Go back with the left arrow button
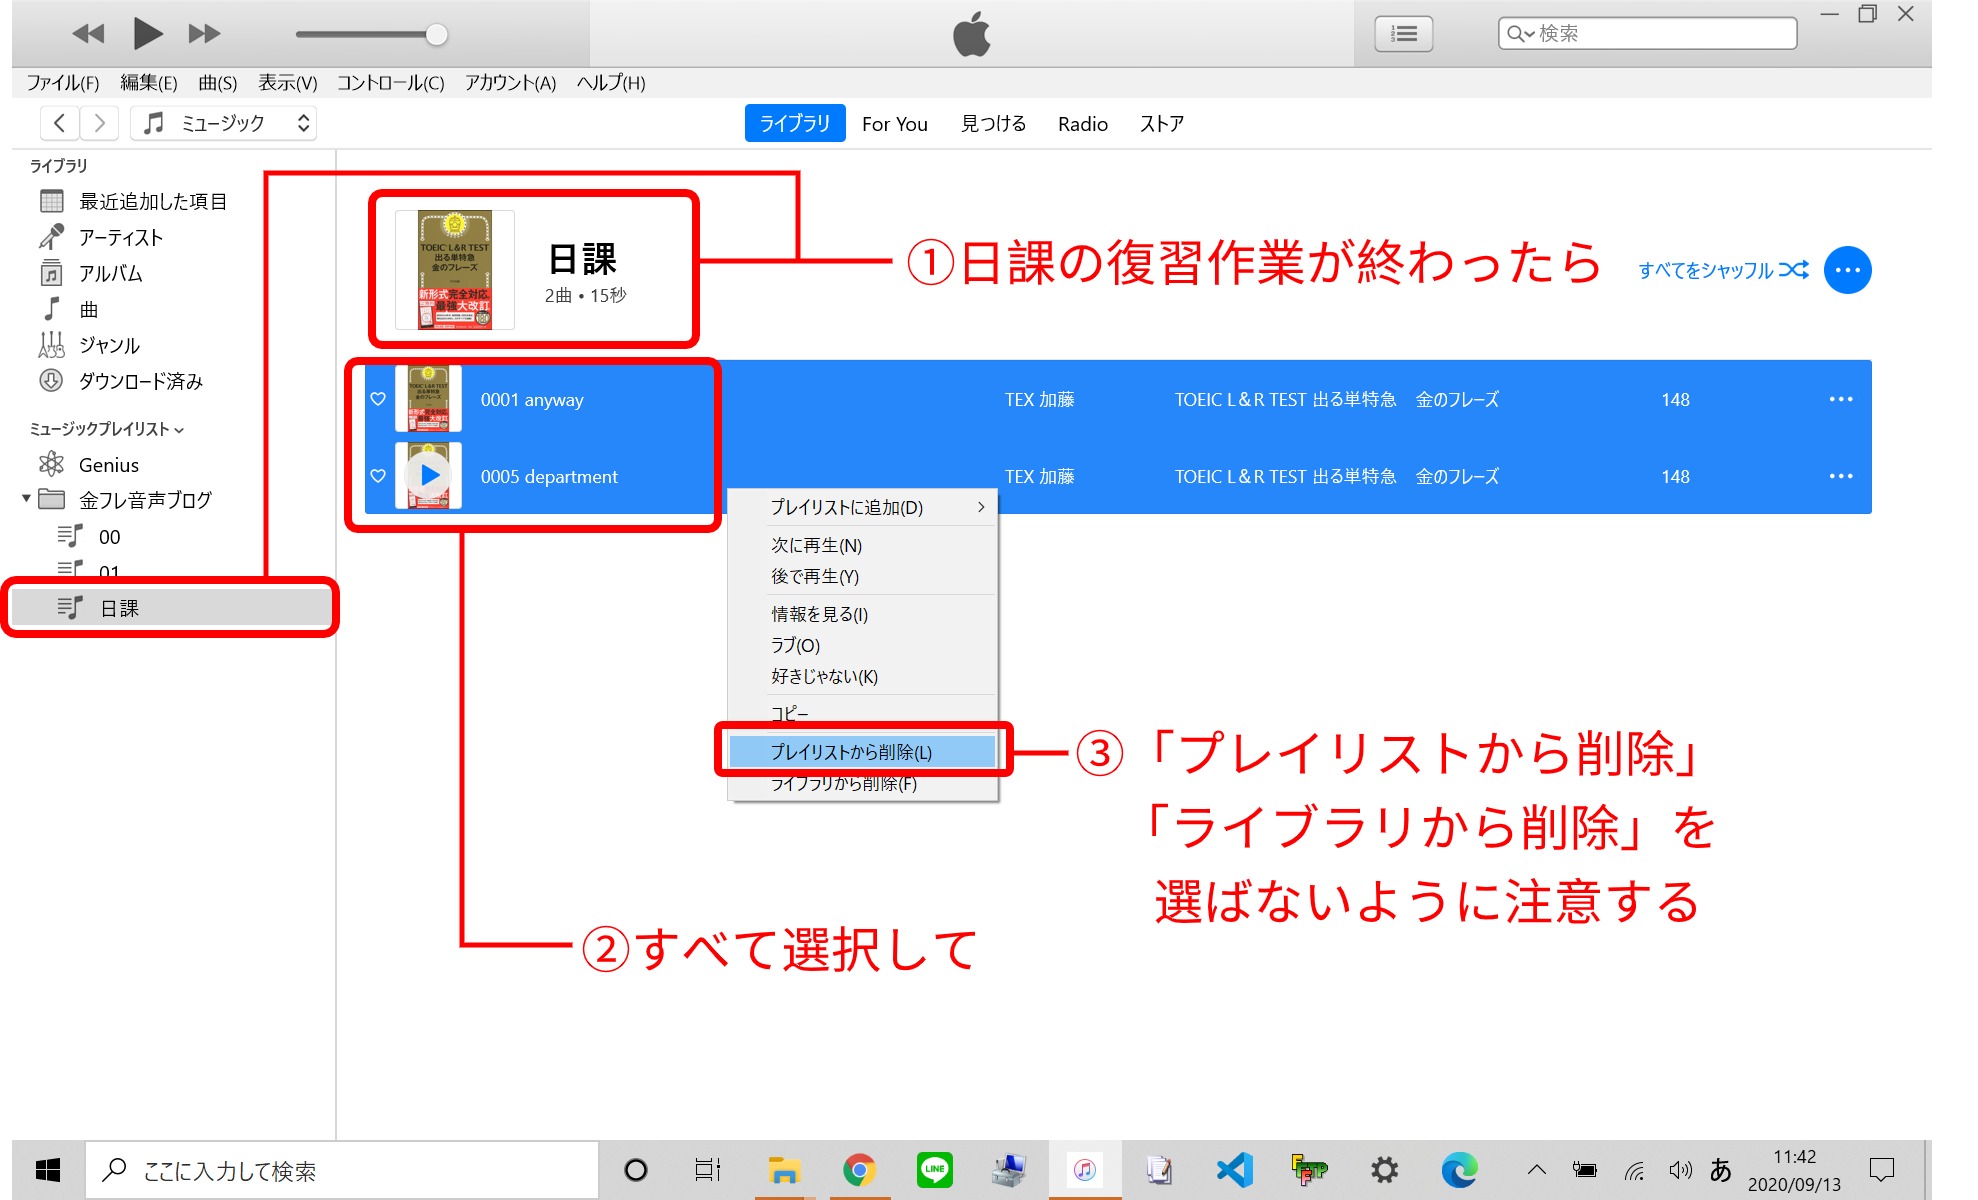 pyautogui.click(x=60, y=123)
